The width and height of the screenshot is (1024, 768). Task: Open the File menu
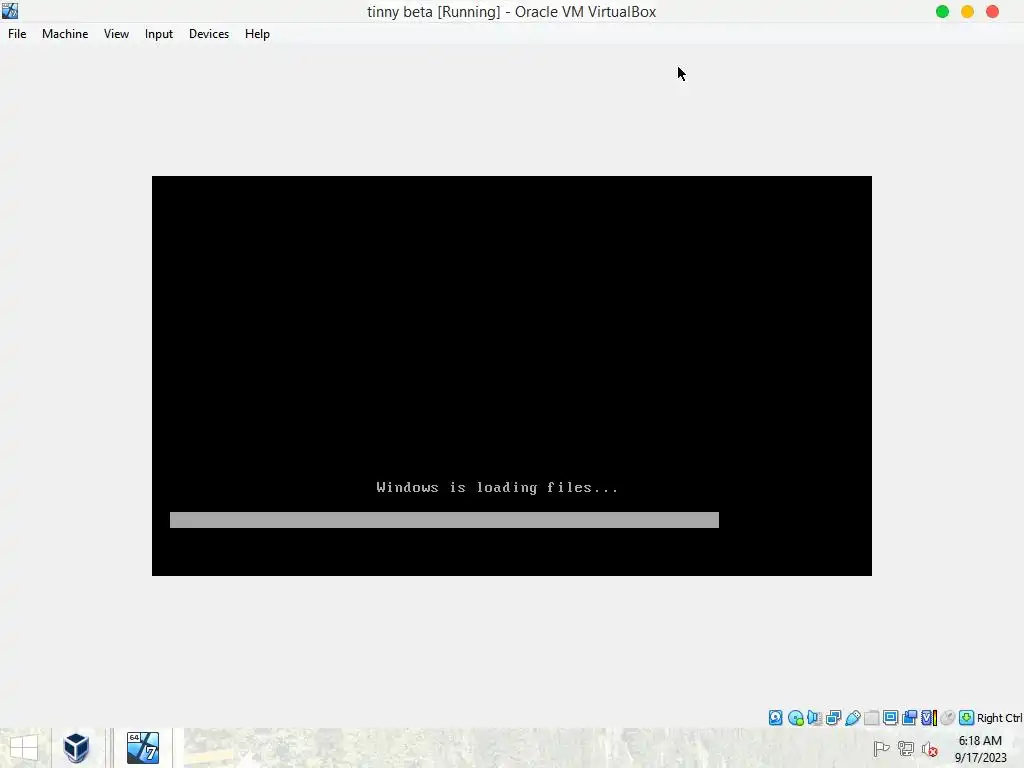pyautogui.click(x=17, y=34)
